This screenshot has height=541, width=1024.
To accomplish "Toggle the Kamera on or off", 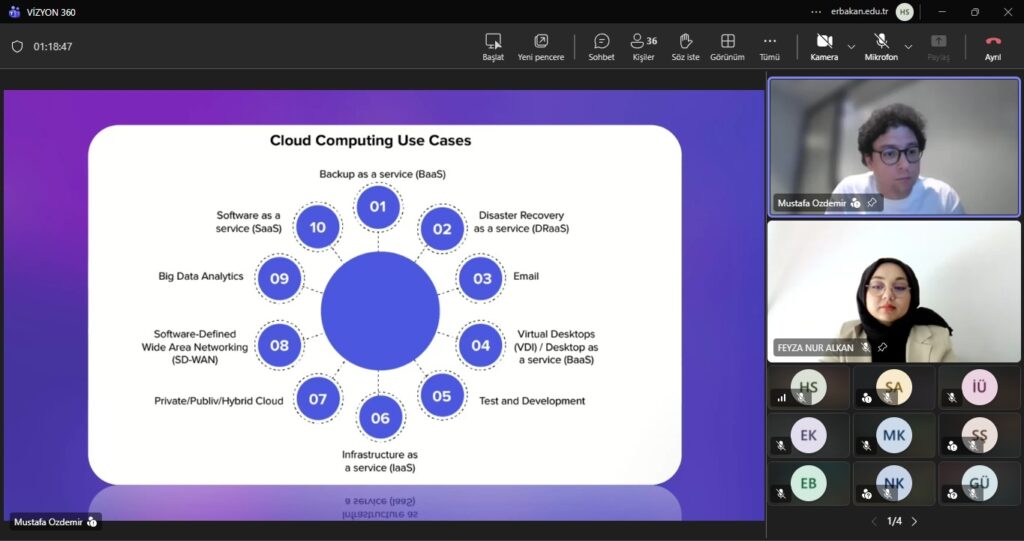I will click(x=824, y=41).
